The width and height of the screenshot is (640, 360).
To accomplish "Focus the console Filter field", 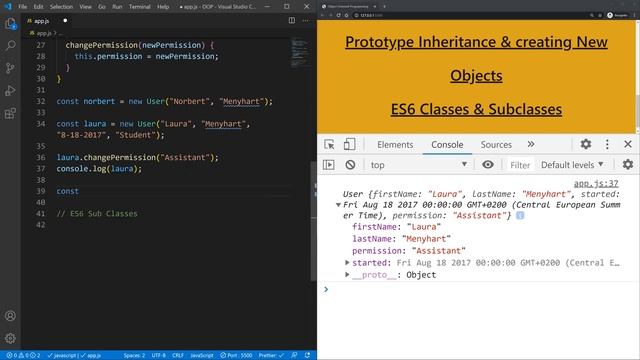I will pos(520,165).
